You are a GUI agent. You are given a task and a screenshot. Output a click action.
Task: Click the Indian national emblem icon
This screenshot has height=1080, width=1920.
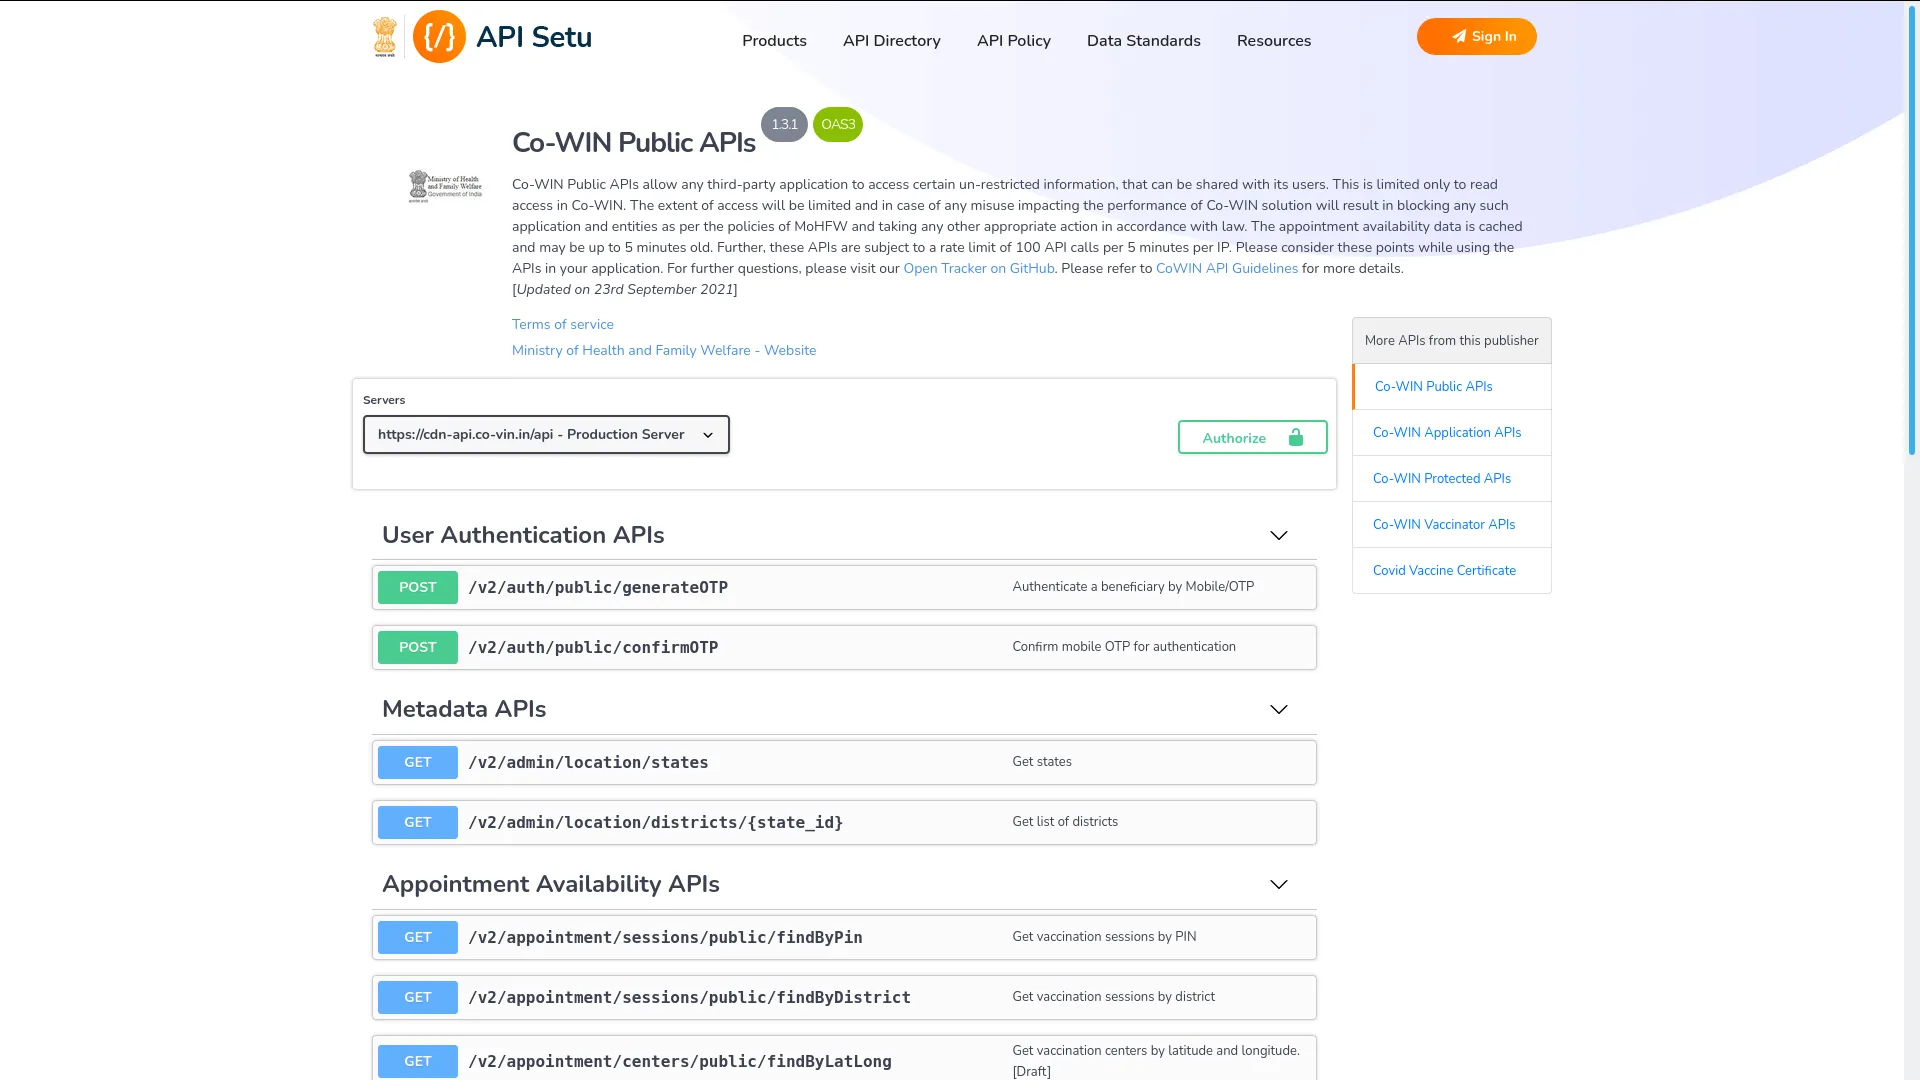[x=385, y=37]
